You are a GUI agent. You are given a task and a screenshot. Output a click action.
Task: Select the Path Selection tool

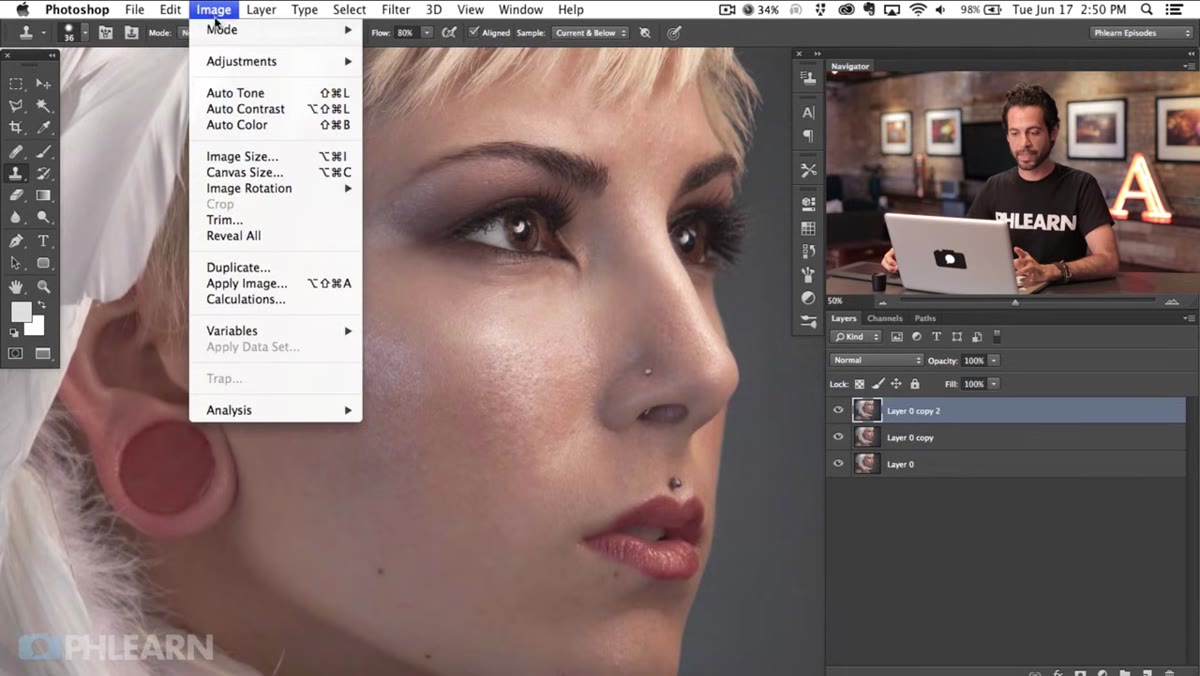[16, 263]
